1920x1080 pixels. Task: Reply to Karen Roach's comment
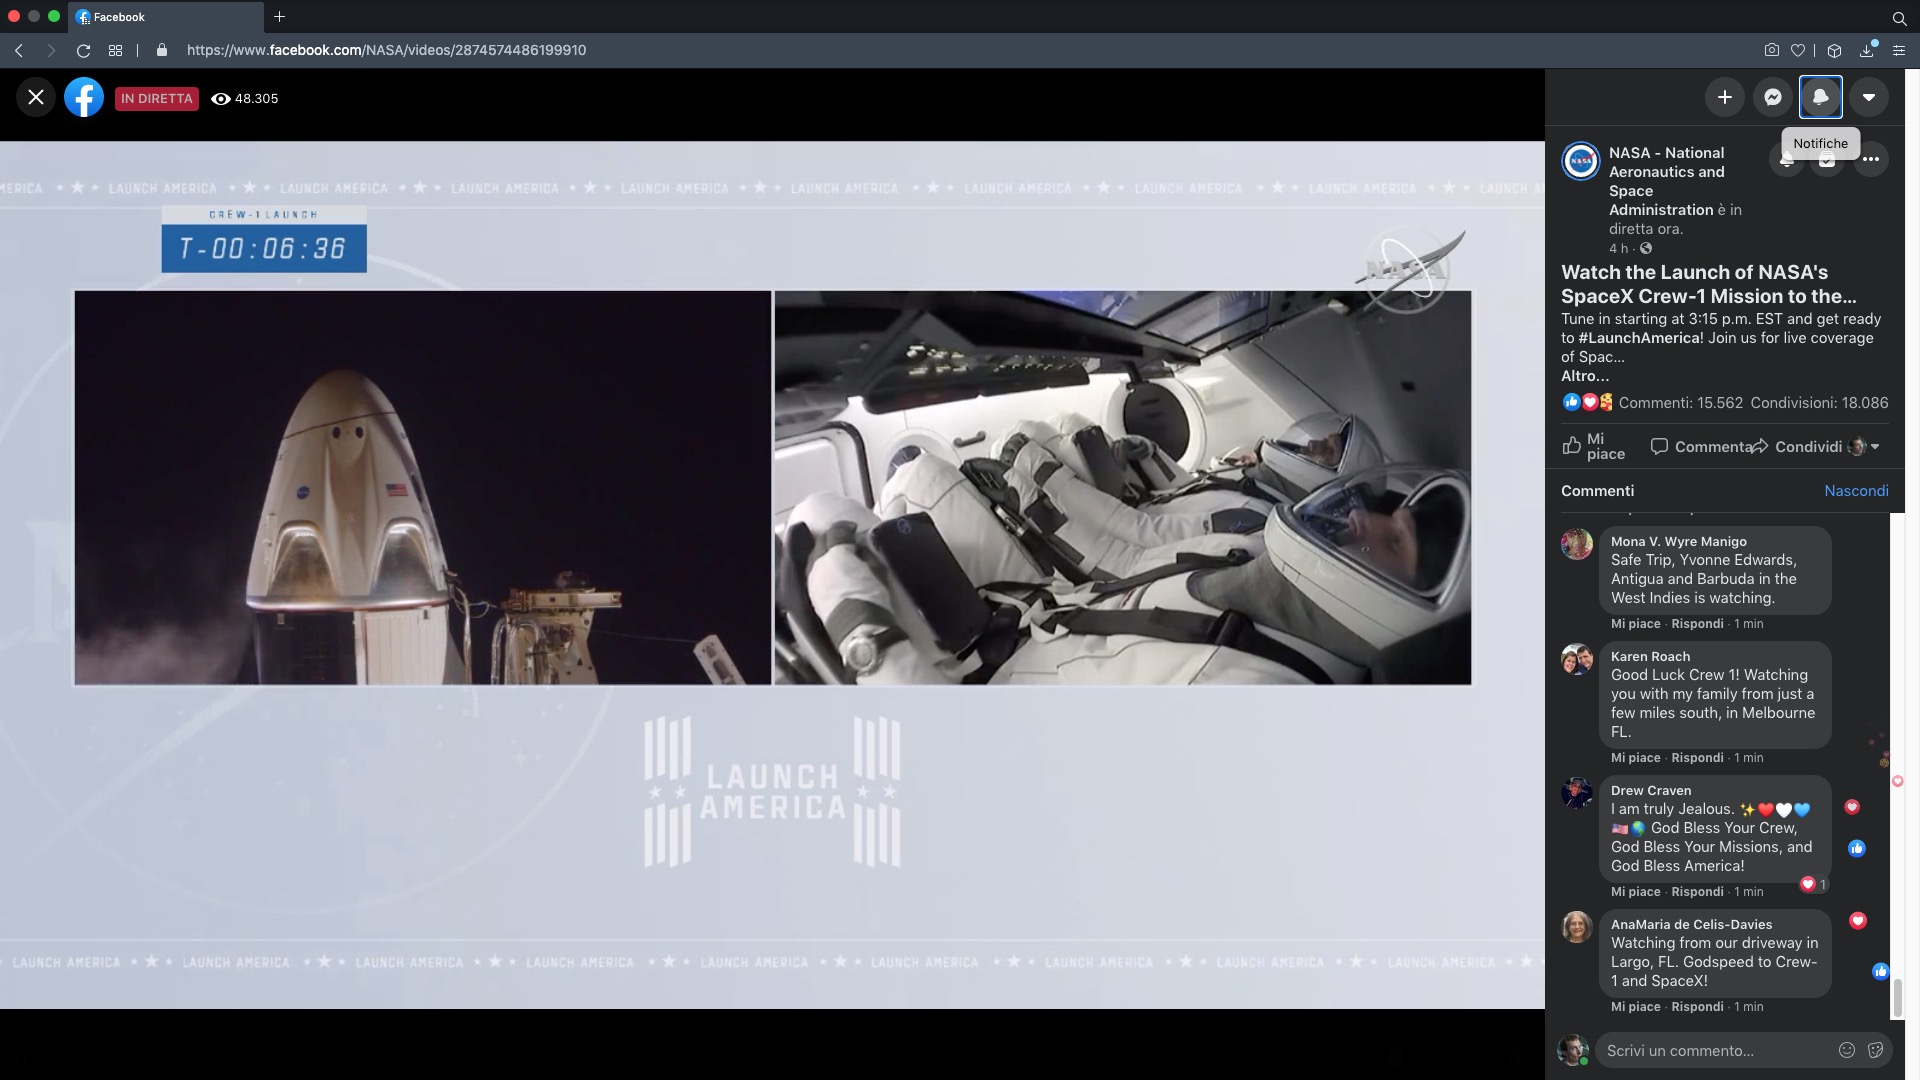coord(1697,758)
